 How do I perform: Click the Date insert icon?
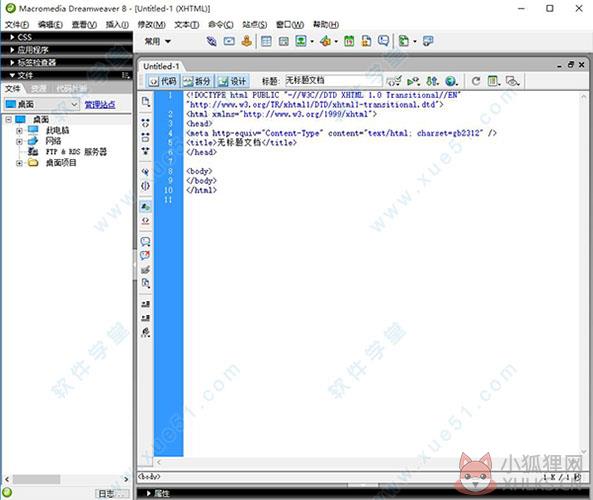349,41
